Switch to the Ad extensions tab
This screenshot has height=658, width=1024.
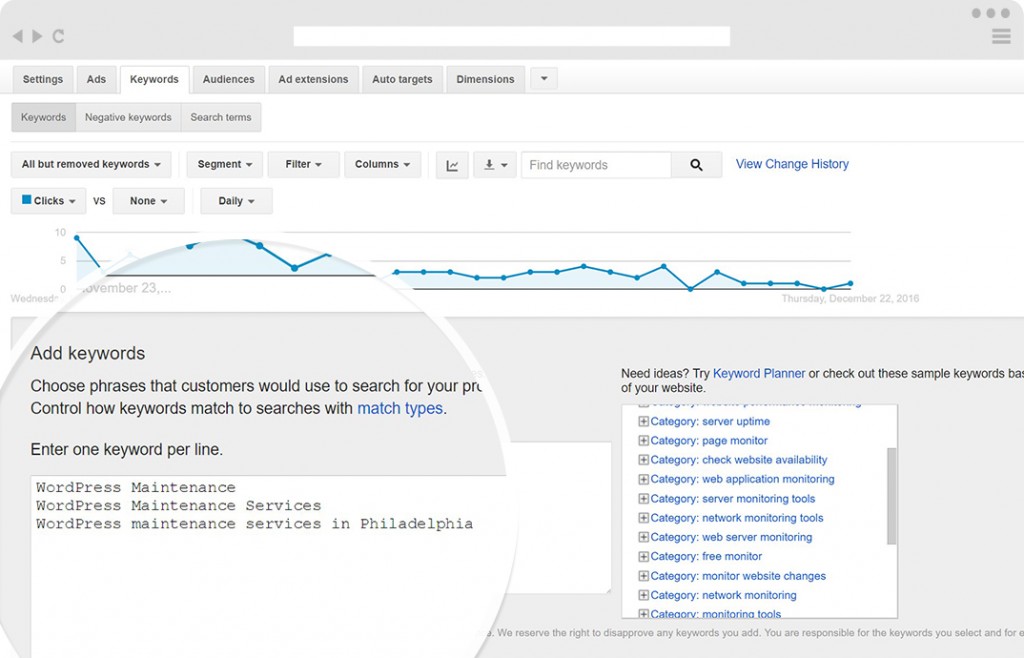(313, 80)
